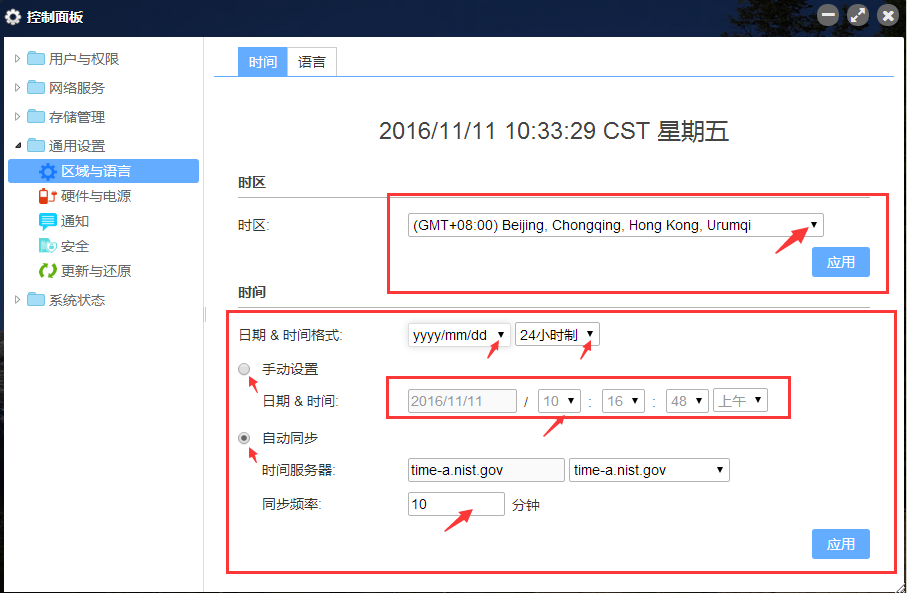The width and height of the screenshot is (907, 593).
Task: Open the time-a.nist.gov server dropdown
Action: tap(649, 470)
